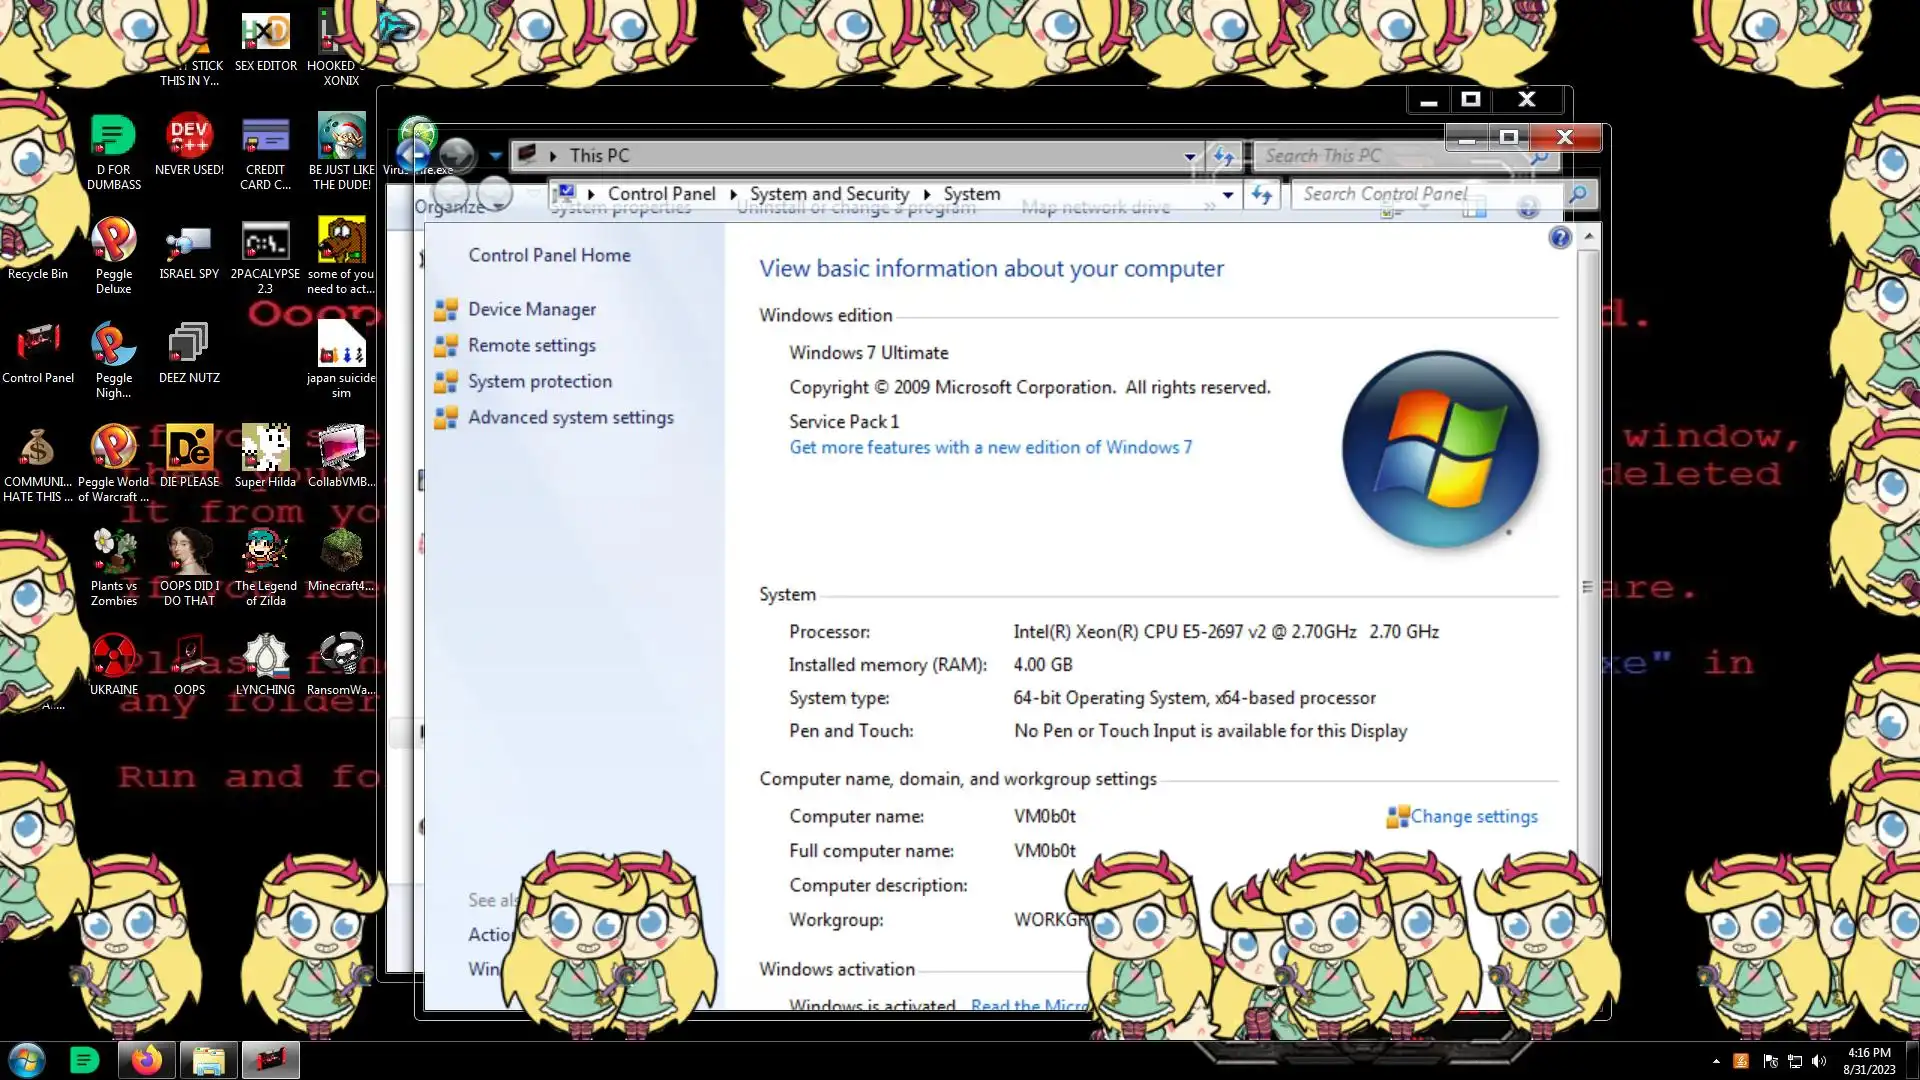
Task: Open File Explorer from the taskbar
Action: click(208, 1060)
